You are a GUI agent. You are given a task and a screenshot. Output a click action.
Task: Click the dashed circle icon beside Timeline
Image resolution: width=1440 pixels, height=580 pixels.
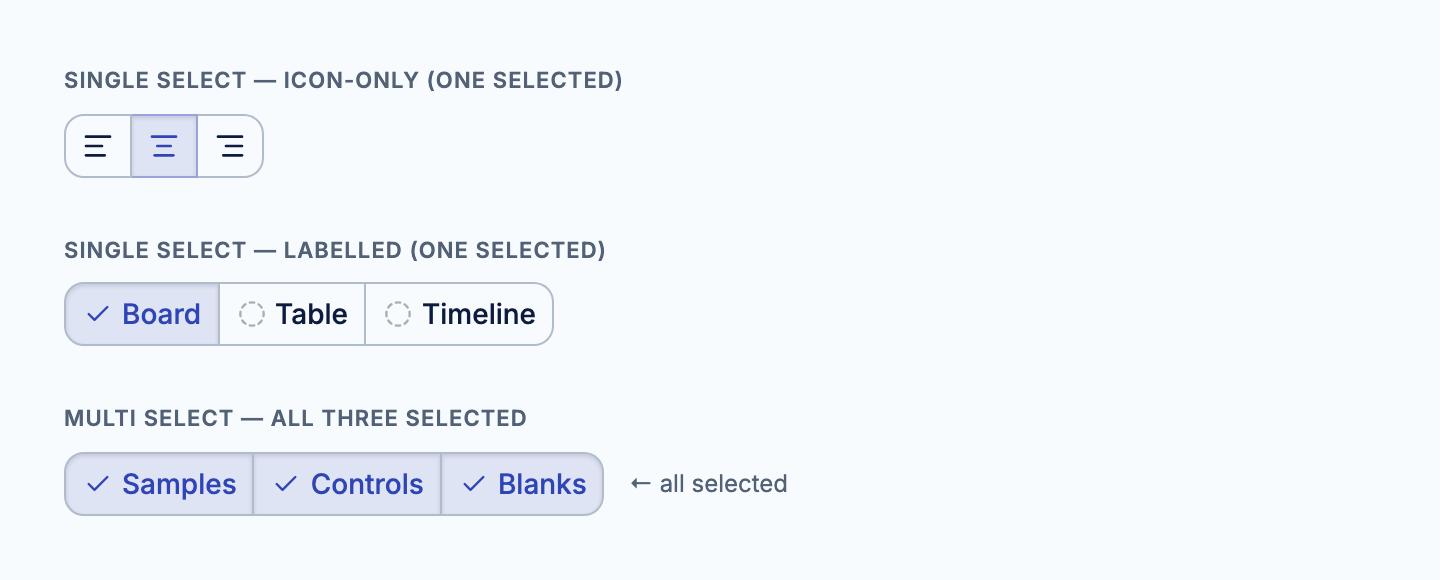[x=398, y=314]
